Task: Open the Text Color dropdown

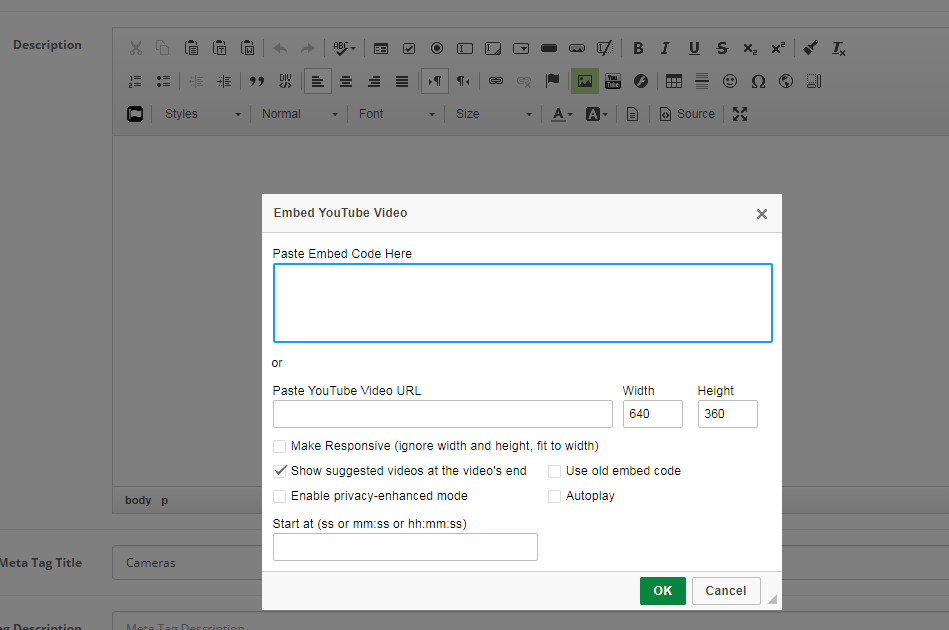Action: point(562,114)
